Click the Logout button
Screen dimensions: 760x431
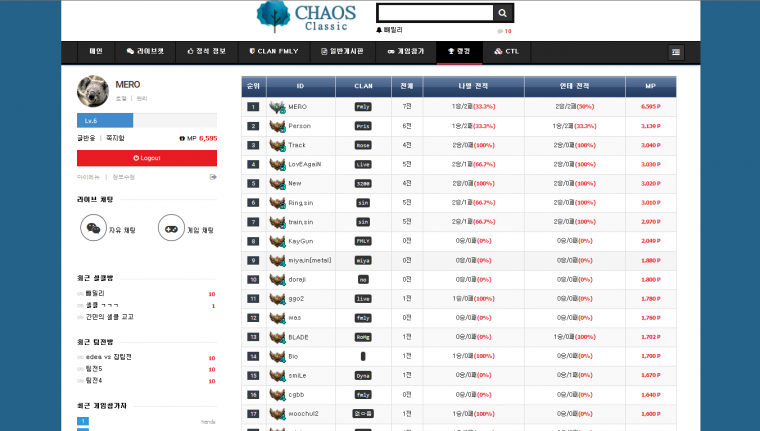(147, 158)
